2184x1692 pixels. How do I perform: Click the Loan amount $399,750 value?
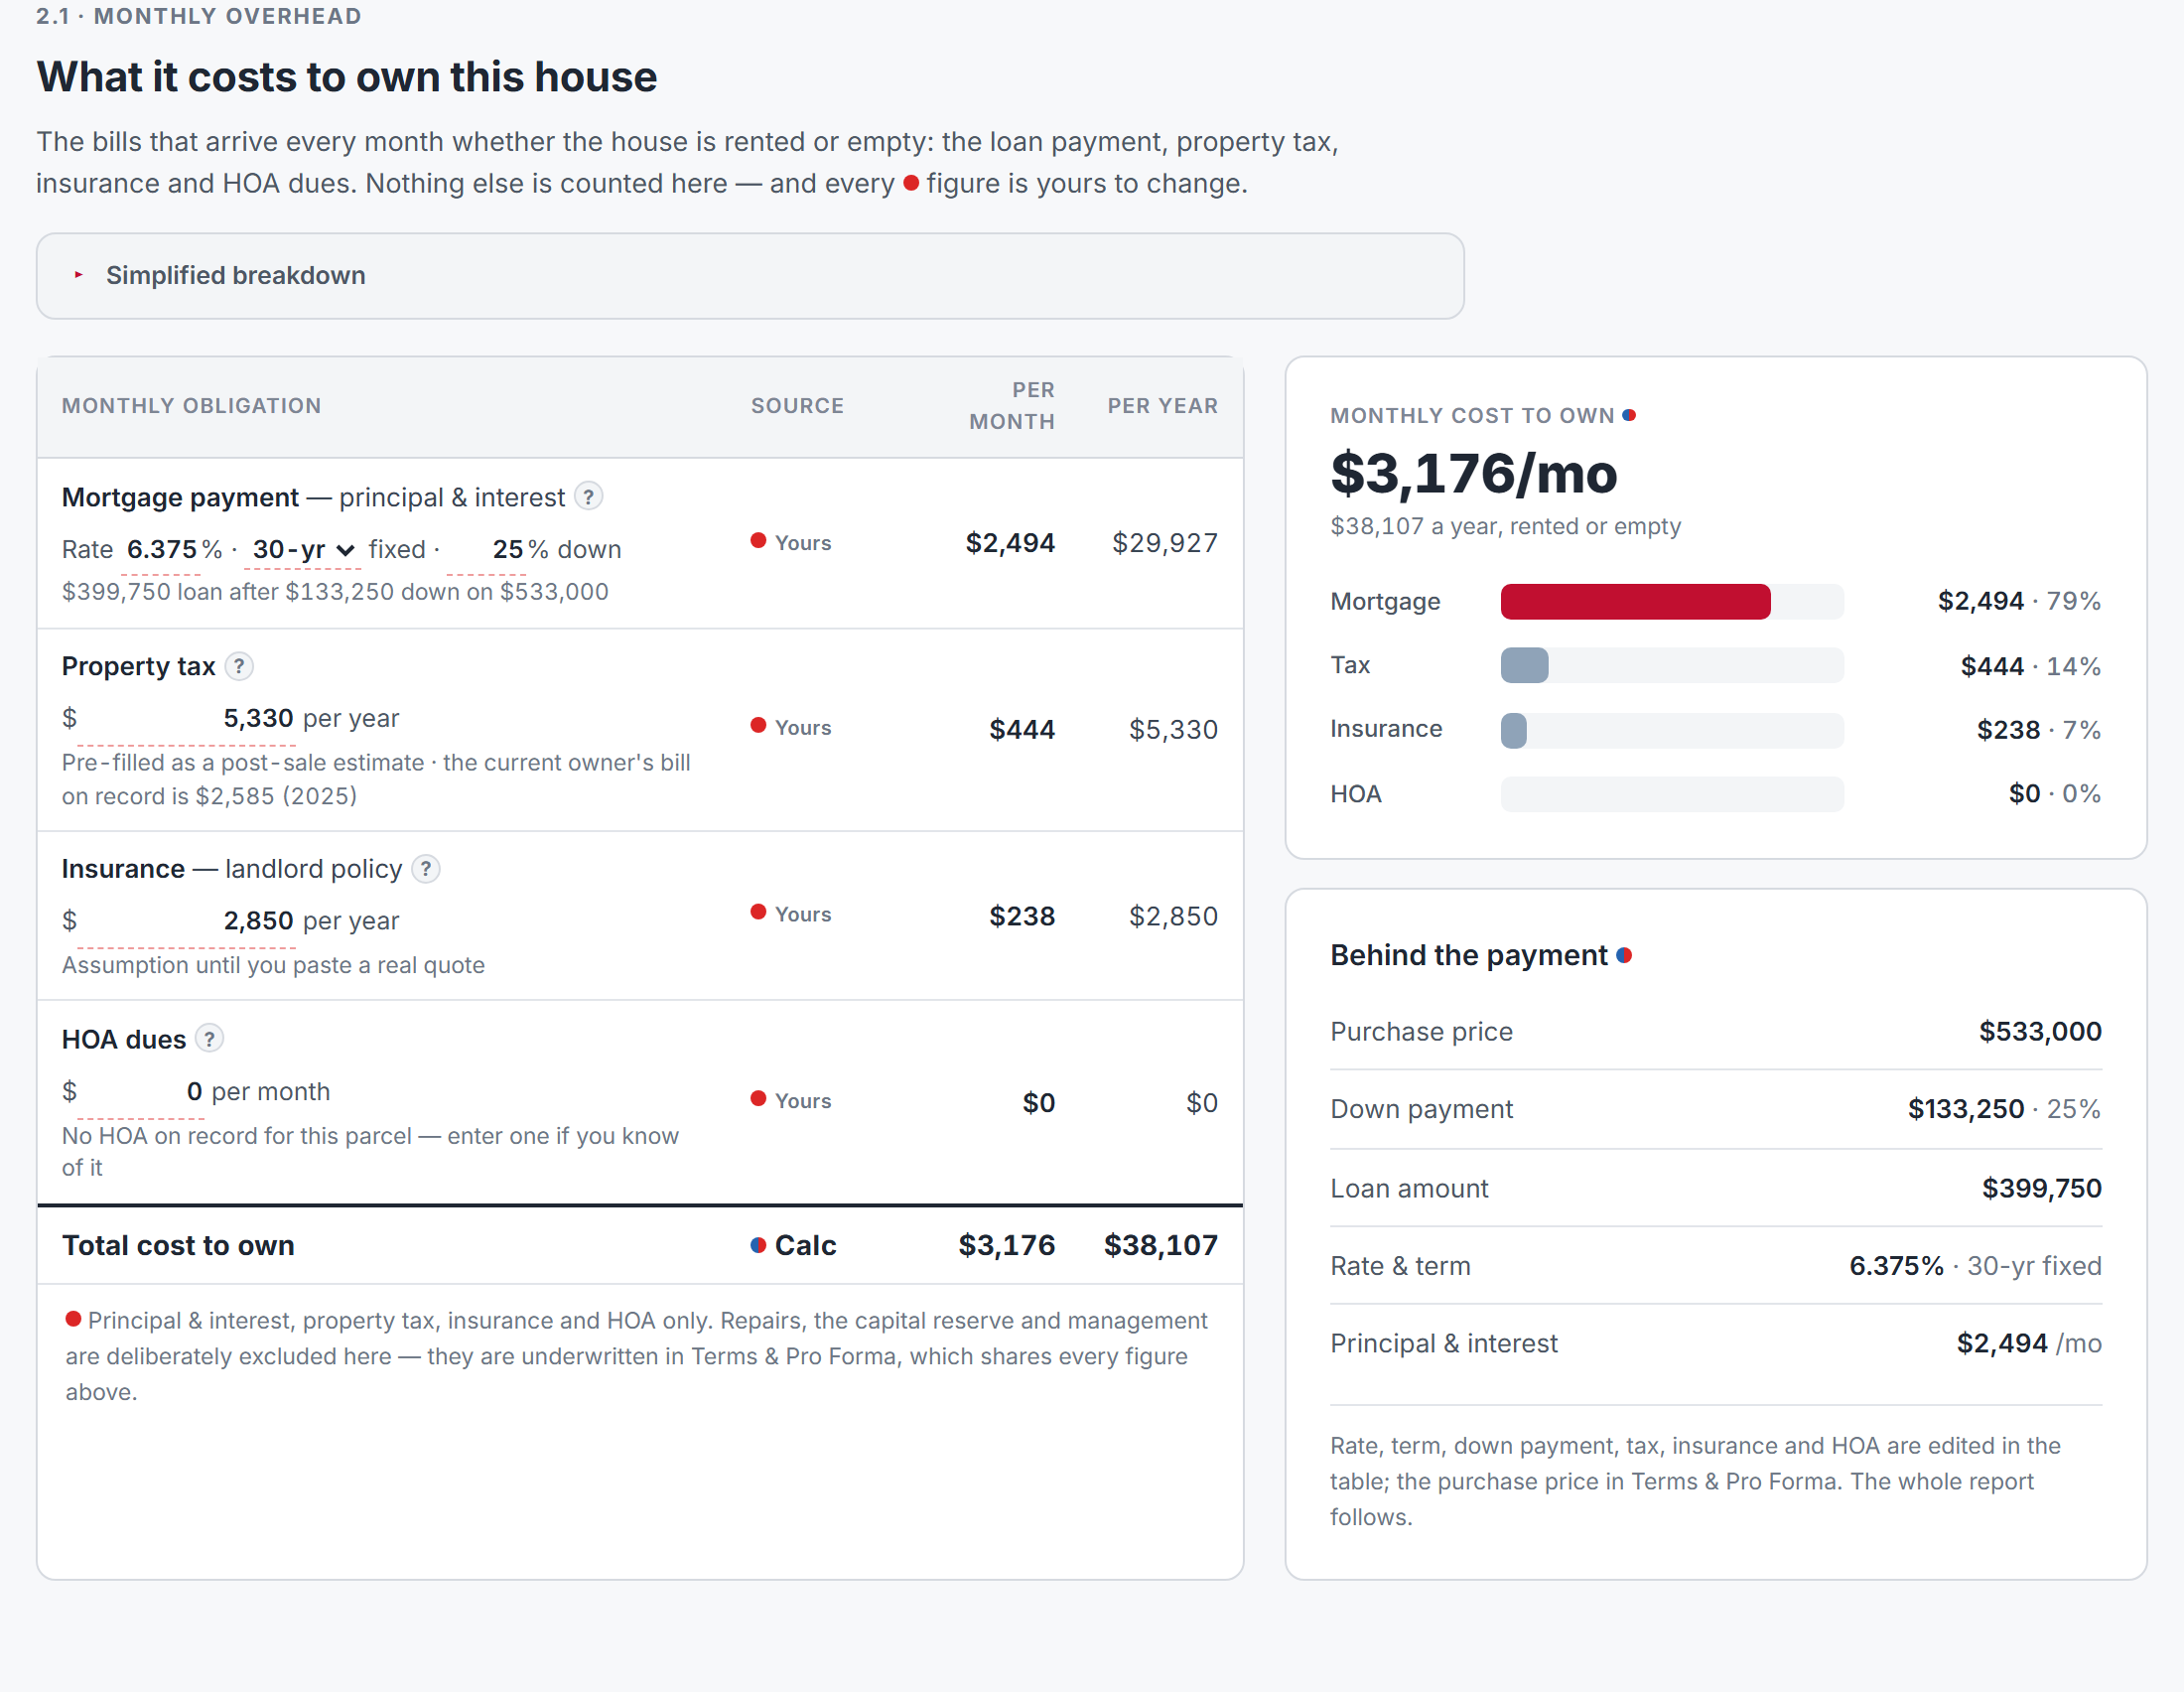tap(2042, 1189)
